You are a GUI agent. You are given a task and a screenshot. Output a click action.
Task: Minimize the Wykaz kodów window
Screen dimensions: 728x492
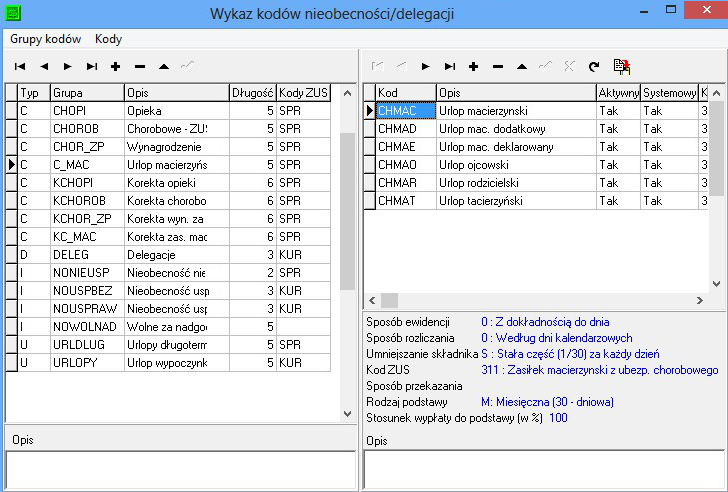(644, 11)
